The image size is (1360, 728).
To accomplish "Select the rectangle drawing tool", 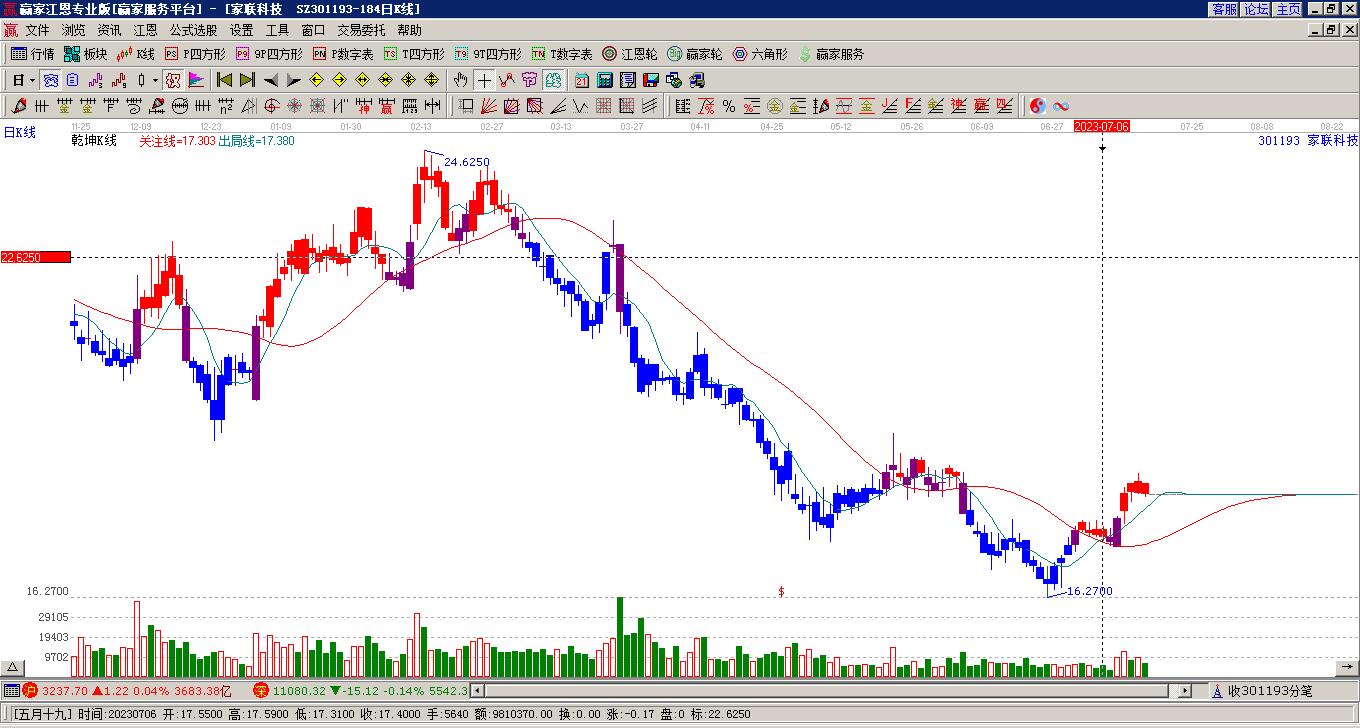I will (x=466, y=106).
